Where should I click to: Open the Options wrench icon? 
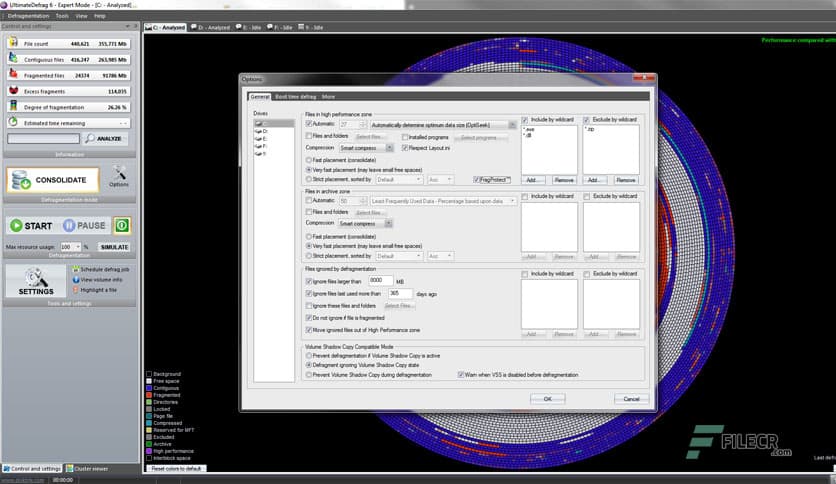119,173
